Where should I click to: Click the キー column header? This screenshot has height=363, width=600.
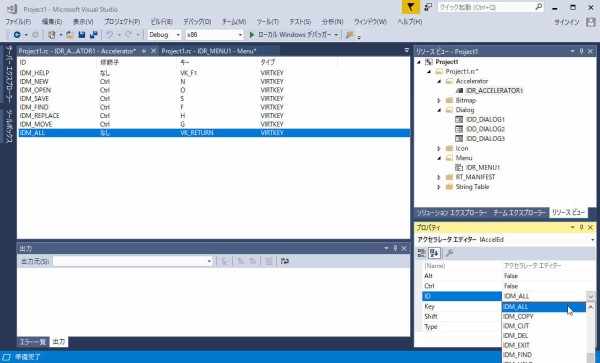coord(217,62)
